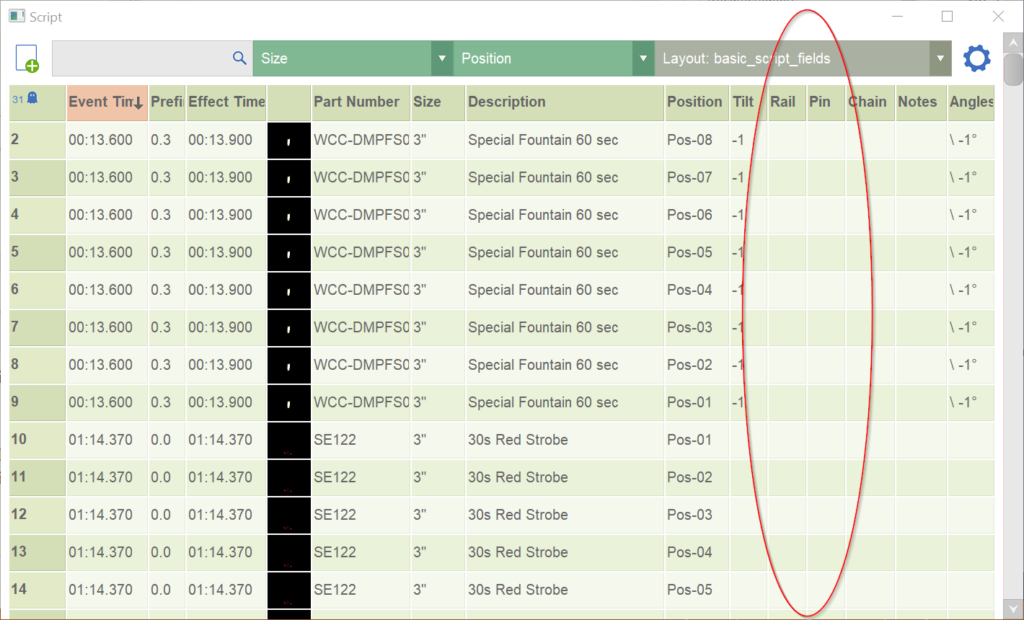
Task: Click the Tilt column header
Action: (x=743, y=102)
